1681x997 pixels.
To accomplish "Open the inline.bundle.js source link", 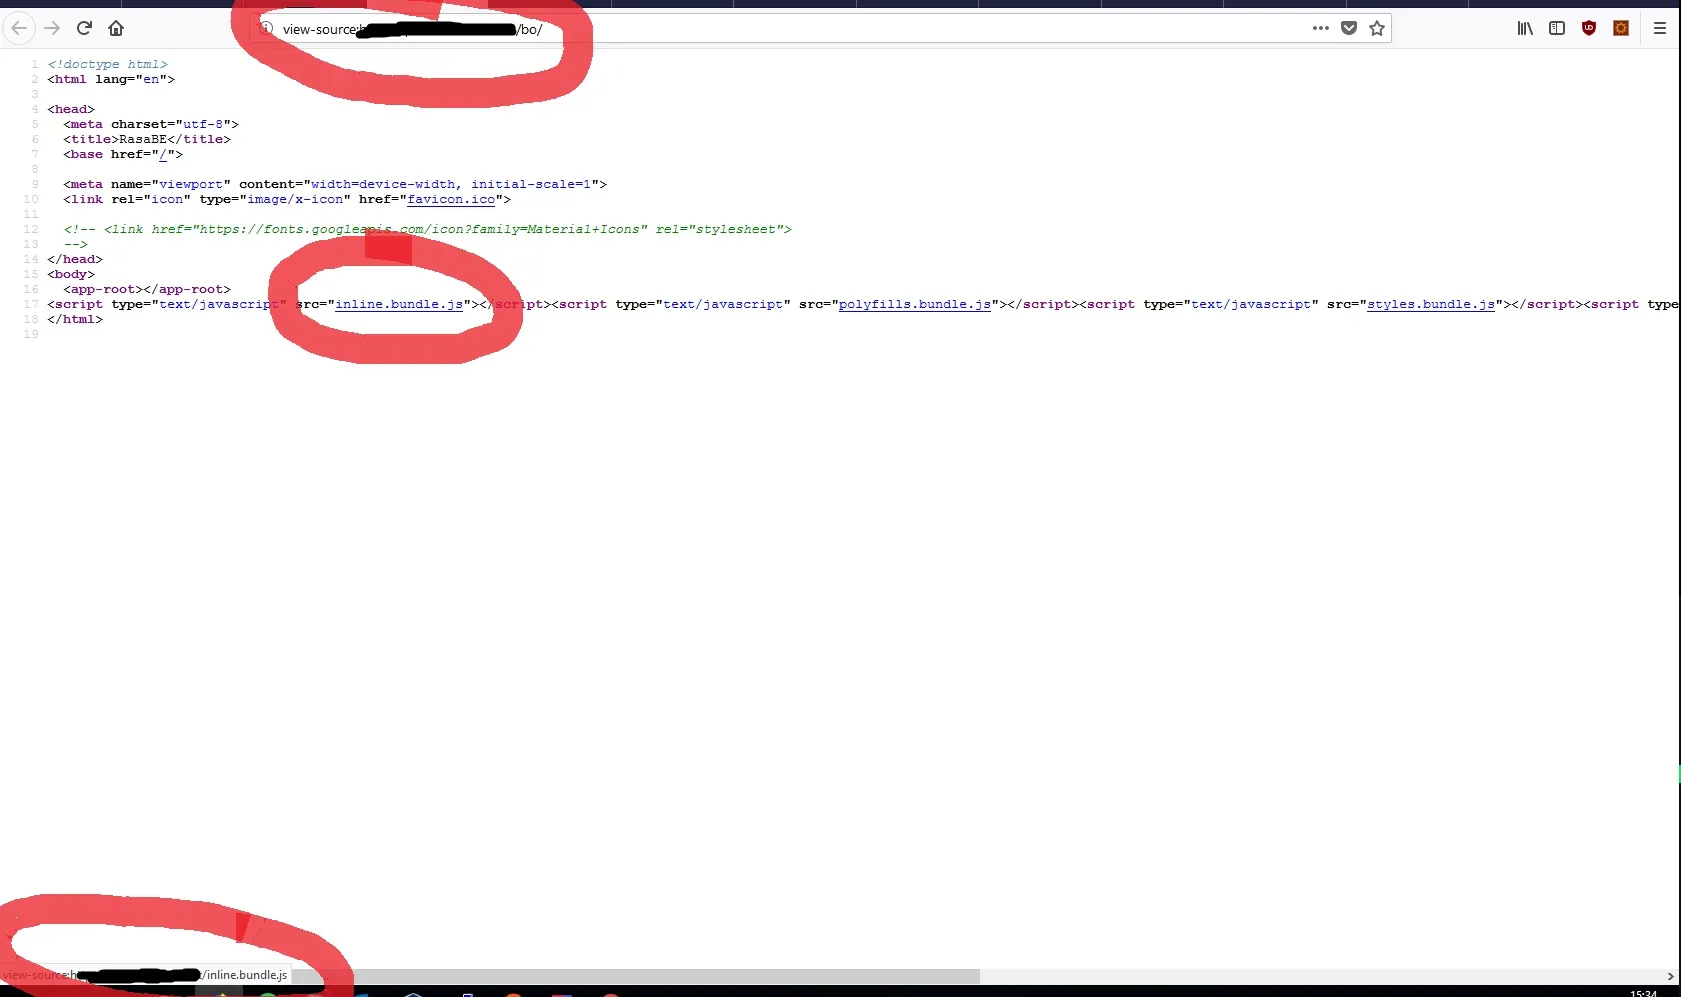I will (x=399, y=304).
